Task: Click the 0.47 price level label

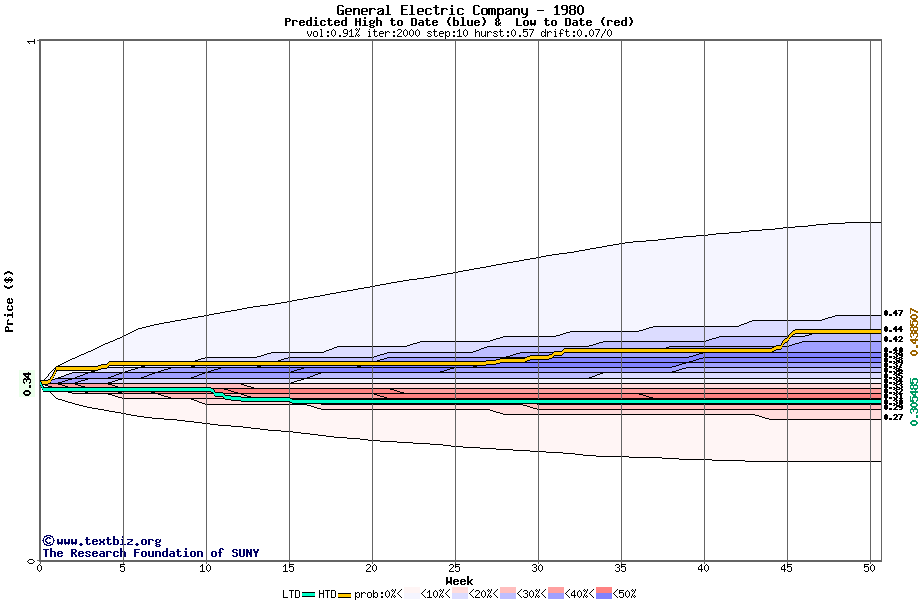Action: coord(894,314)
